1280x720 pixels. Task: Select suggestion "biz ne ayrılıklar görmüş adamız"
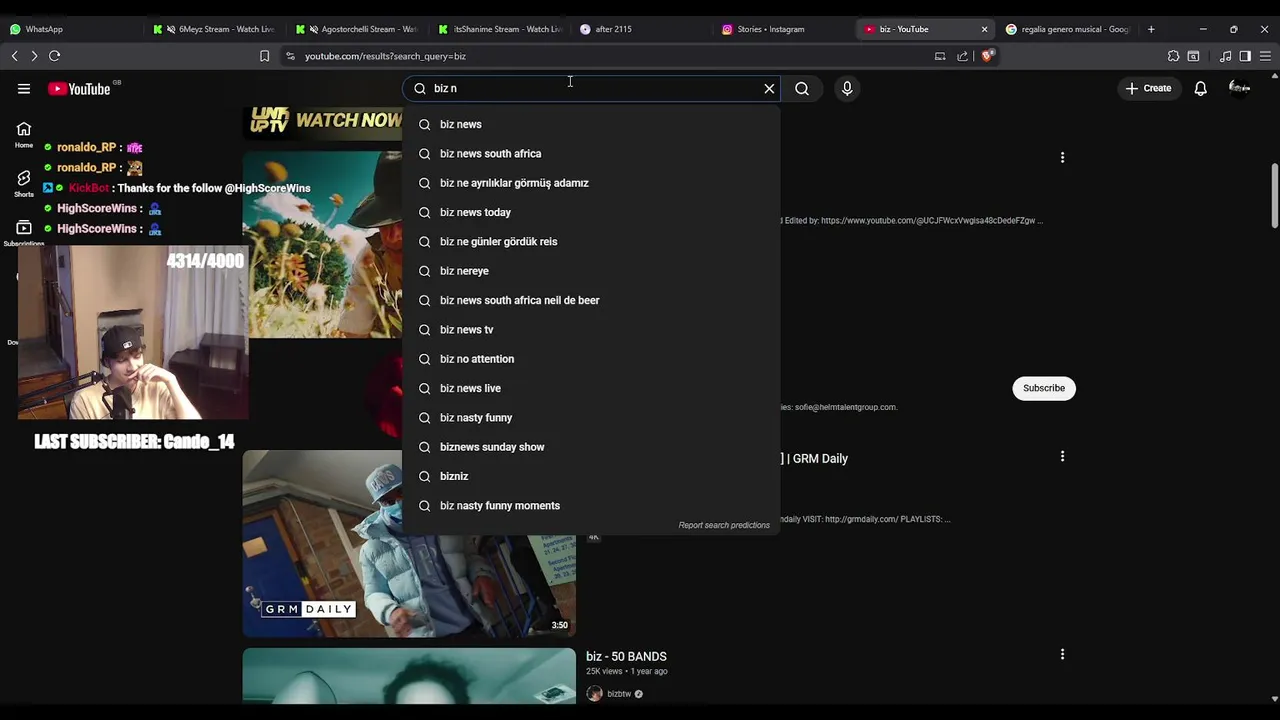(591, 183)
